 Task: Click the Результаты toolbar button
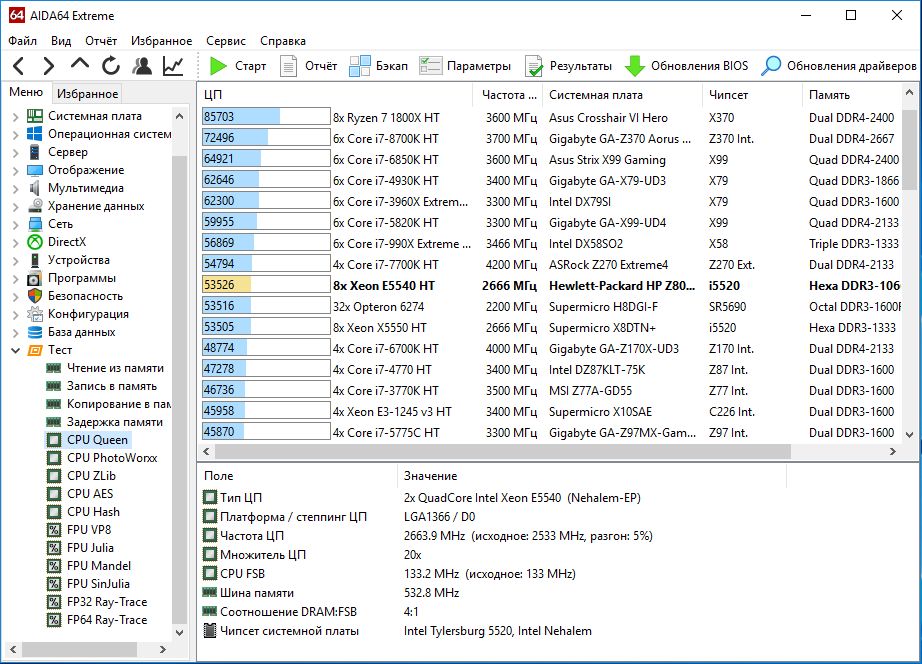569,66
